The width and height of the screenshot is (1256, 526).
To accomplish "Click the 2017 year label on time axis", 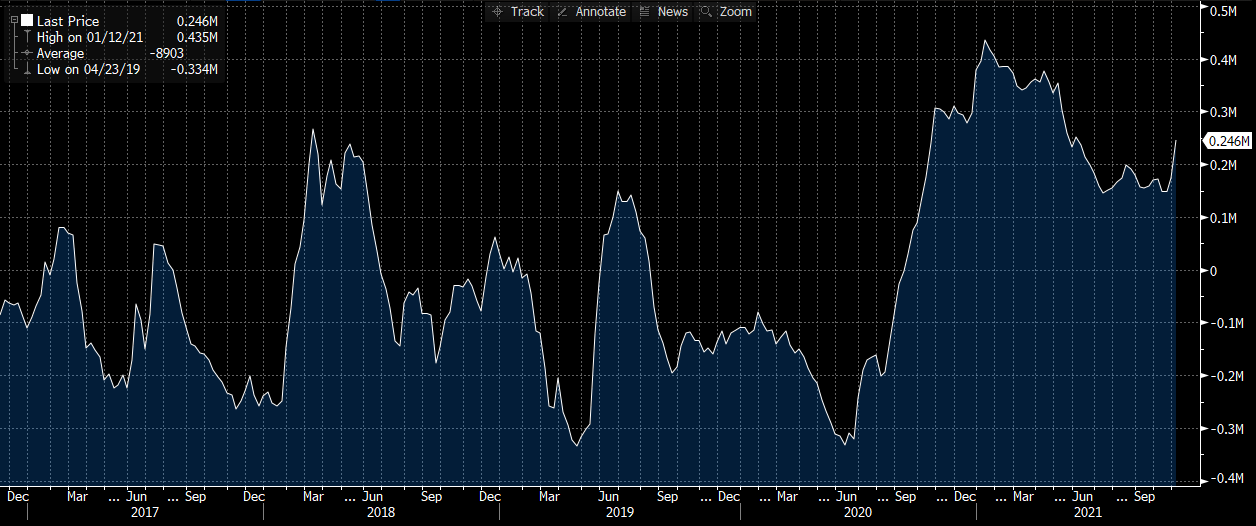I will (x=146, y=512).
